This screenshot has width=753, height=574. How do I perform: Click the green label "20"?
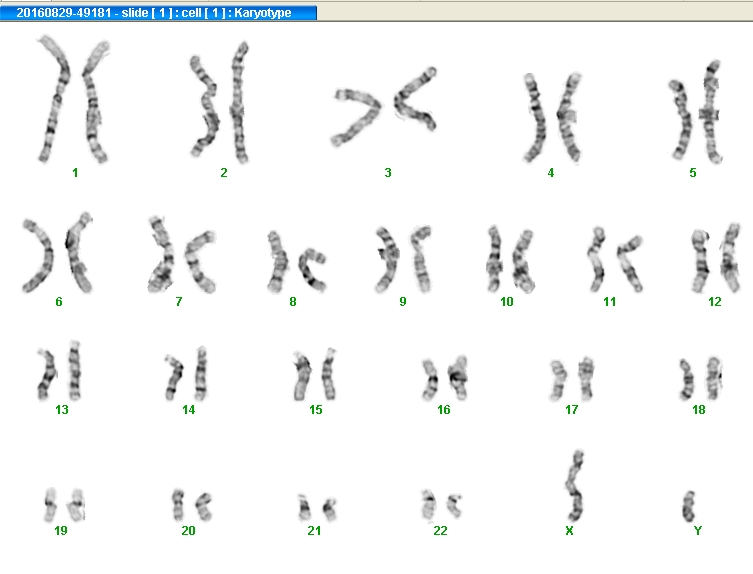188,531
